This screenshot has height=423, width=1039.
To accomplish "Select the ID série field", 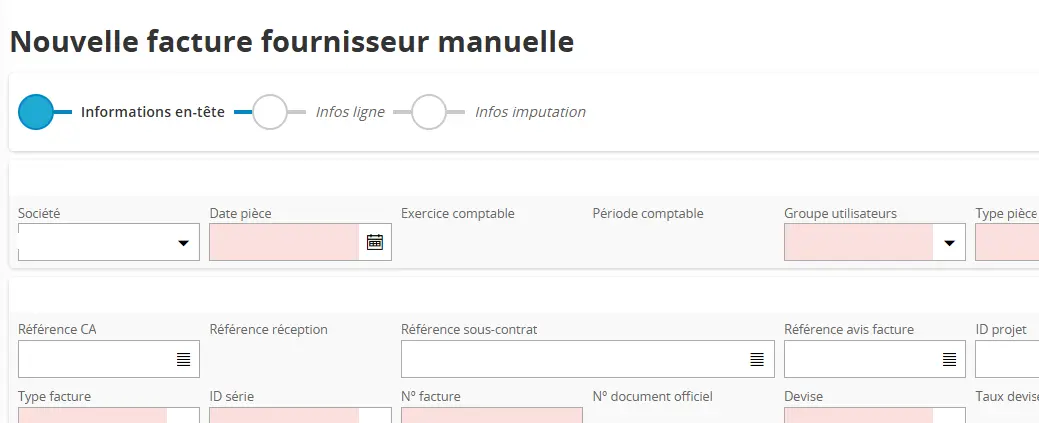I will 284,415.
